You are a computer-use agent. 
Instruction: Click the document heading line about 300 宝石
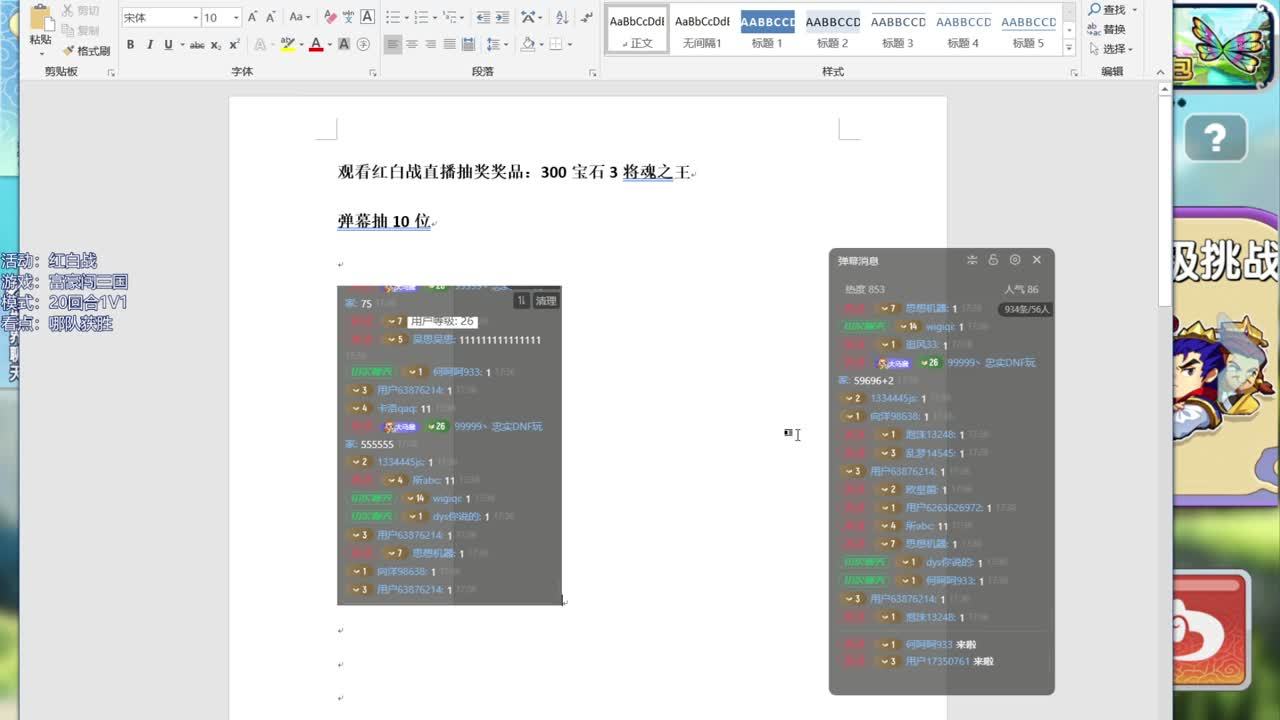click(x=515, y=172)
